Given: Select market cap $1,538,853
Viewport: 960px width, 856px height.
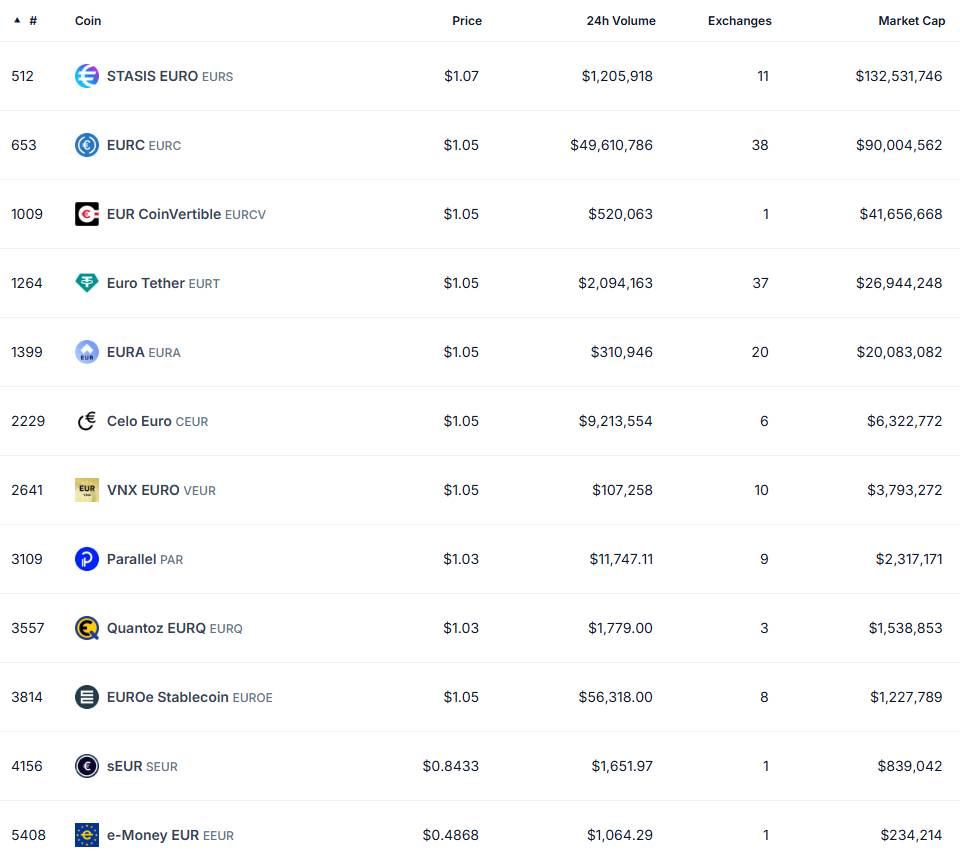Looking at the screenshot, I should (x=906, y=628).
